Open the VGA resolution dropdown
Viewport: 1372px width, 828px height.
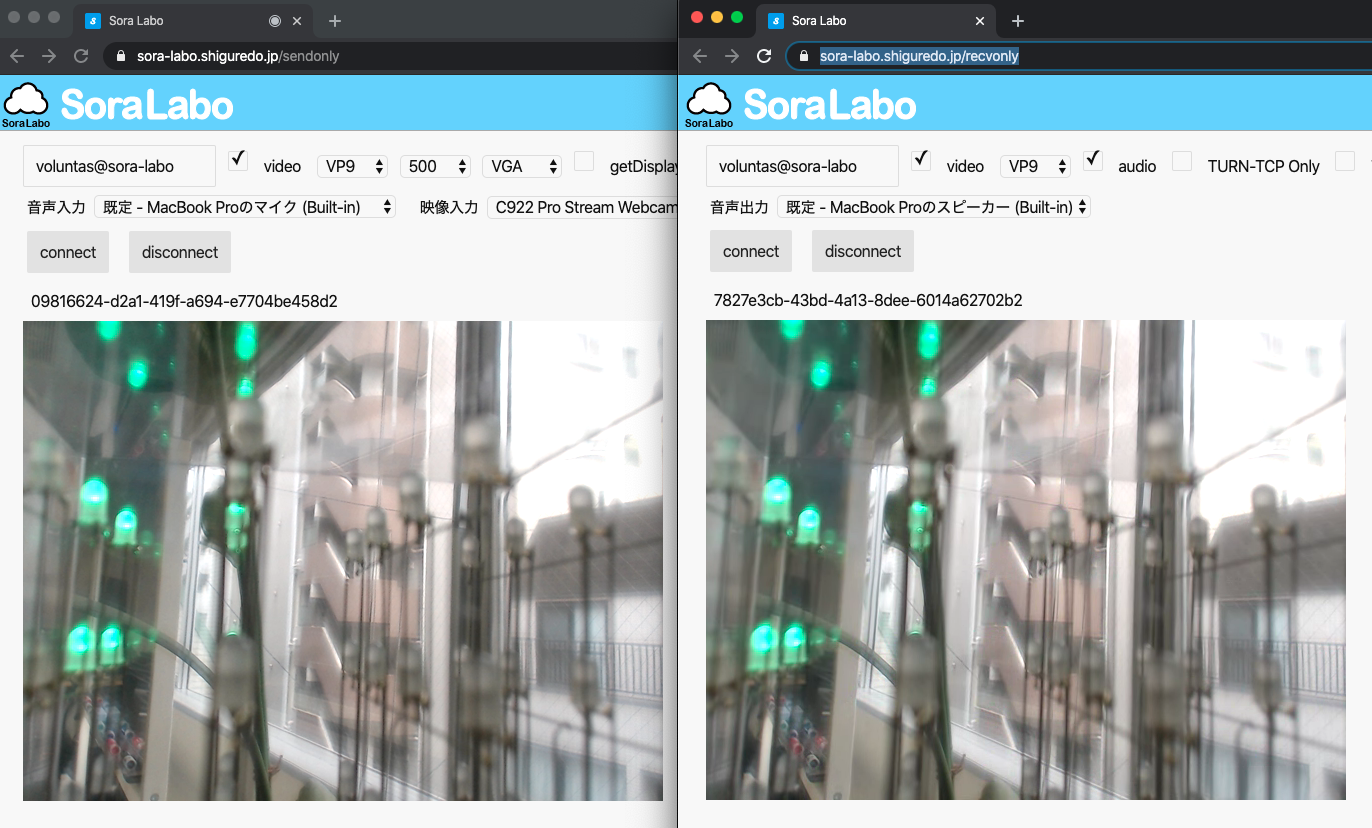[x=521, y=166]
